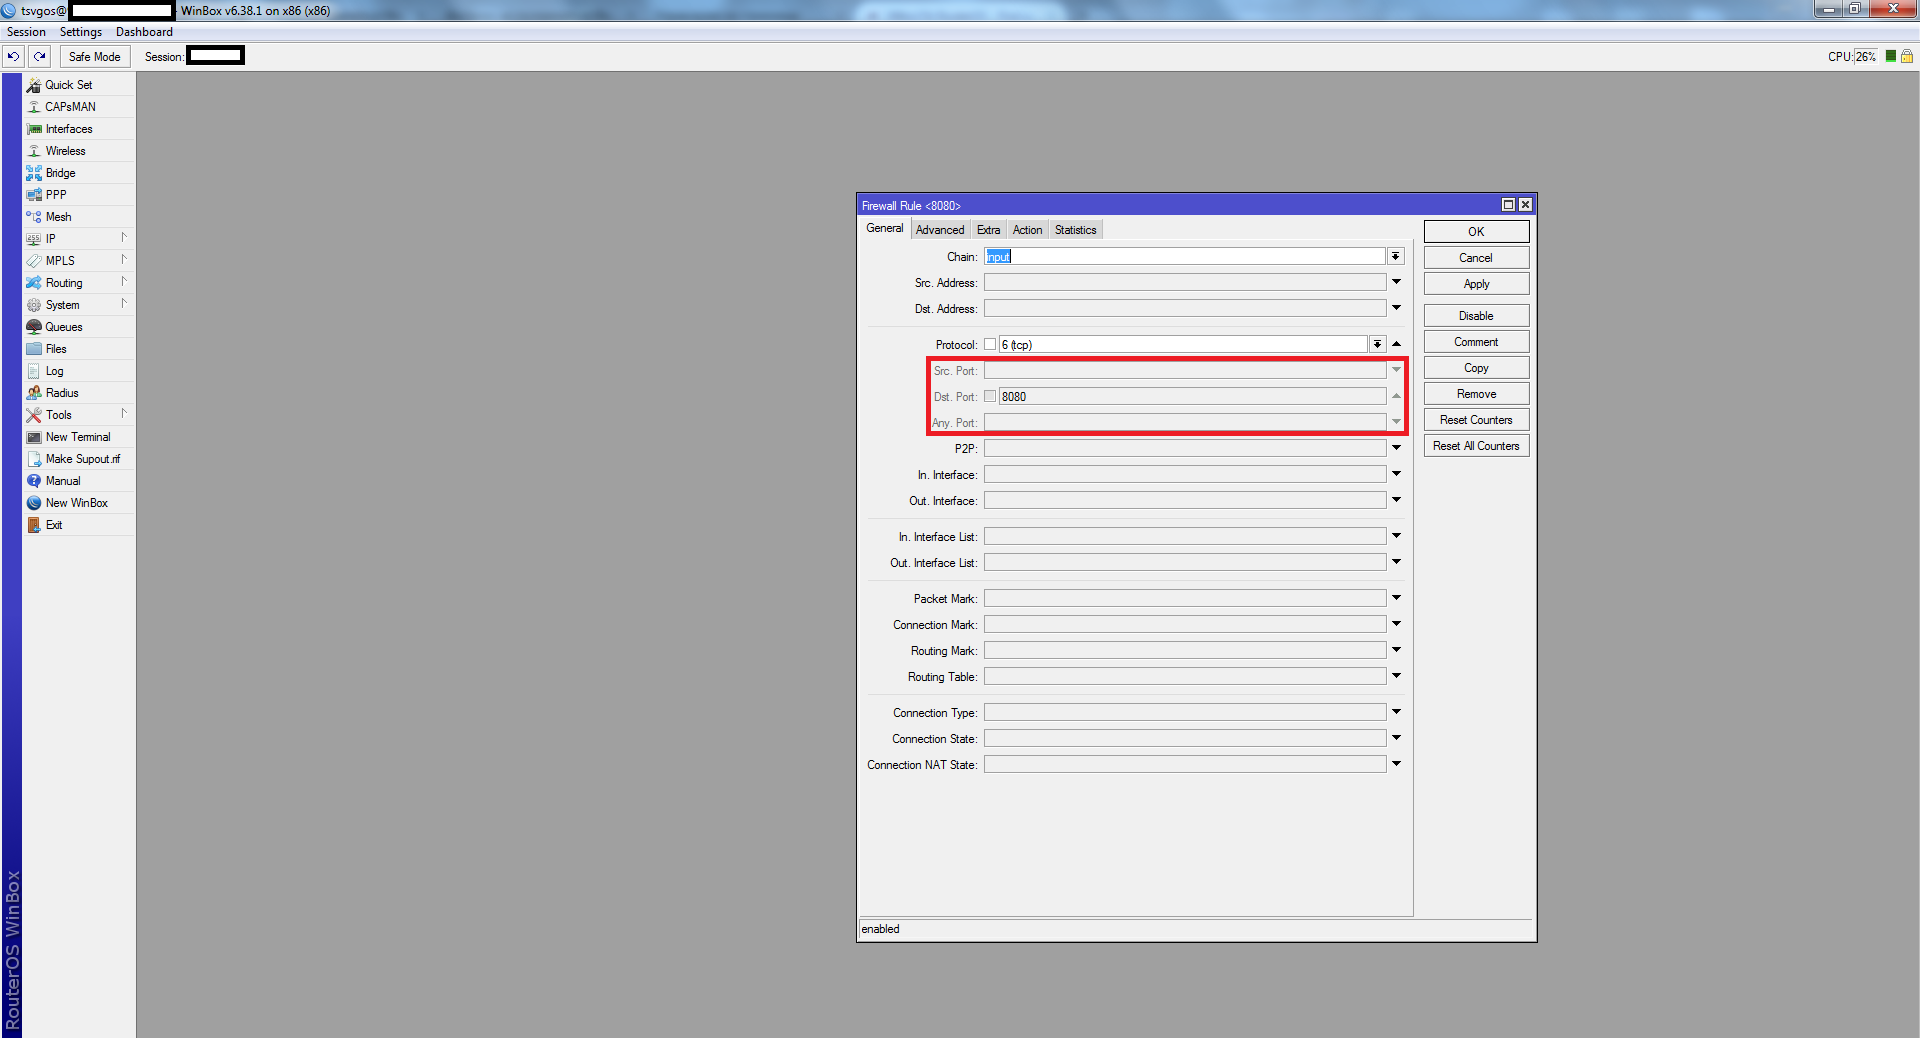Click the OK button
1920x1038 pixels.
pos(1476,232)
